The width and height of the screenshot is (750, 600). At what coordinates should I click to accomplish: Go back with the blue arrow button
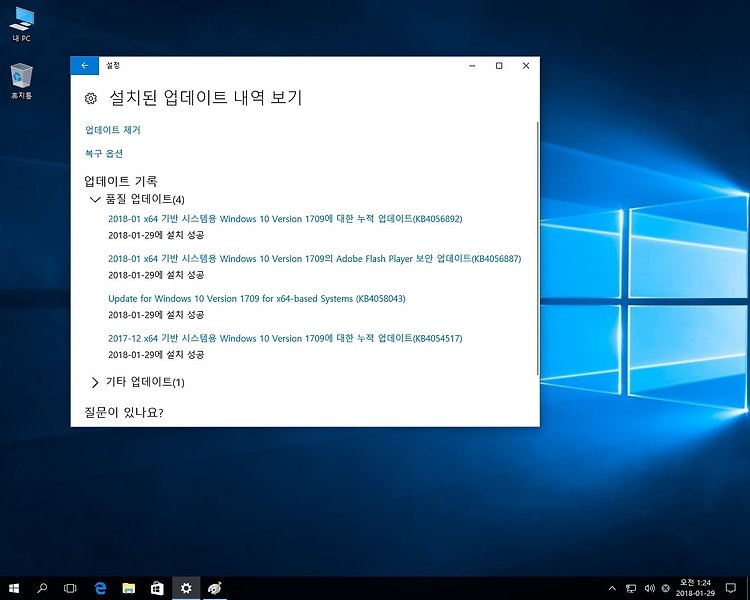[85, 66]
